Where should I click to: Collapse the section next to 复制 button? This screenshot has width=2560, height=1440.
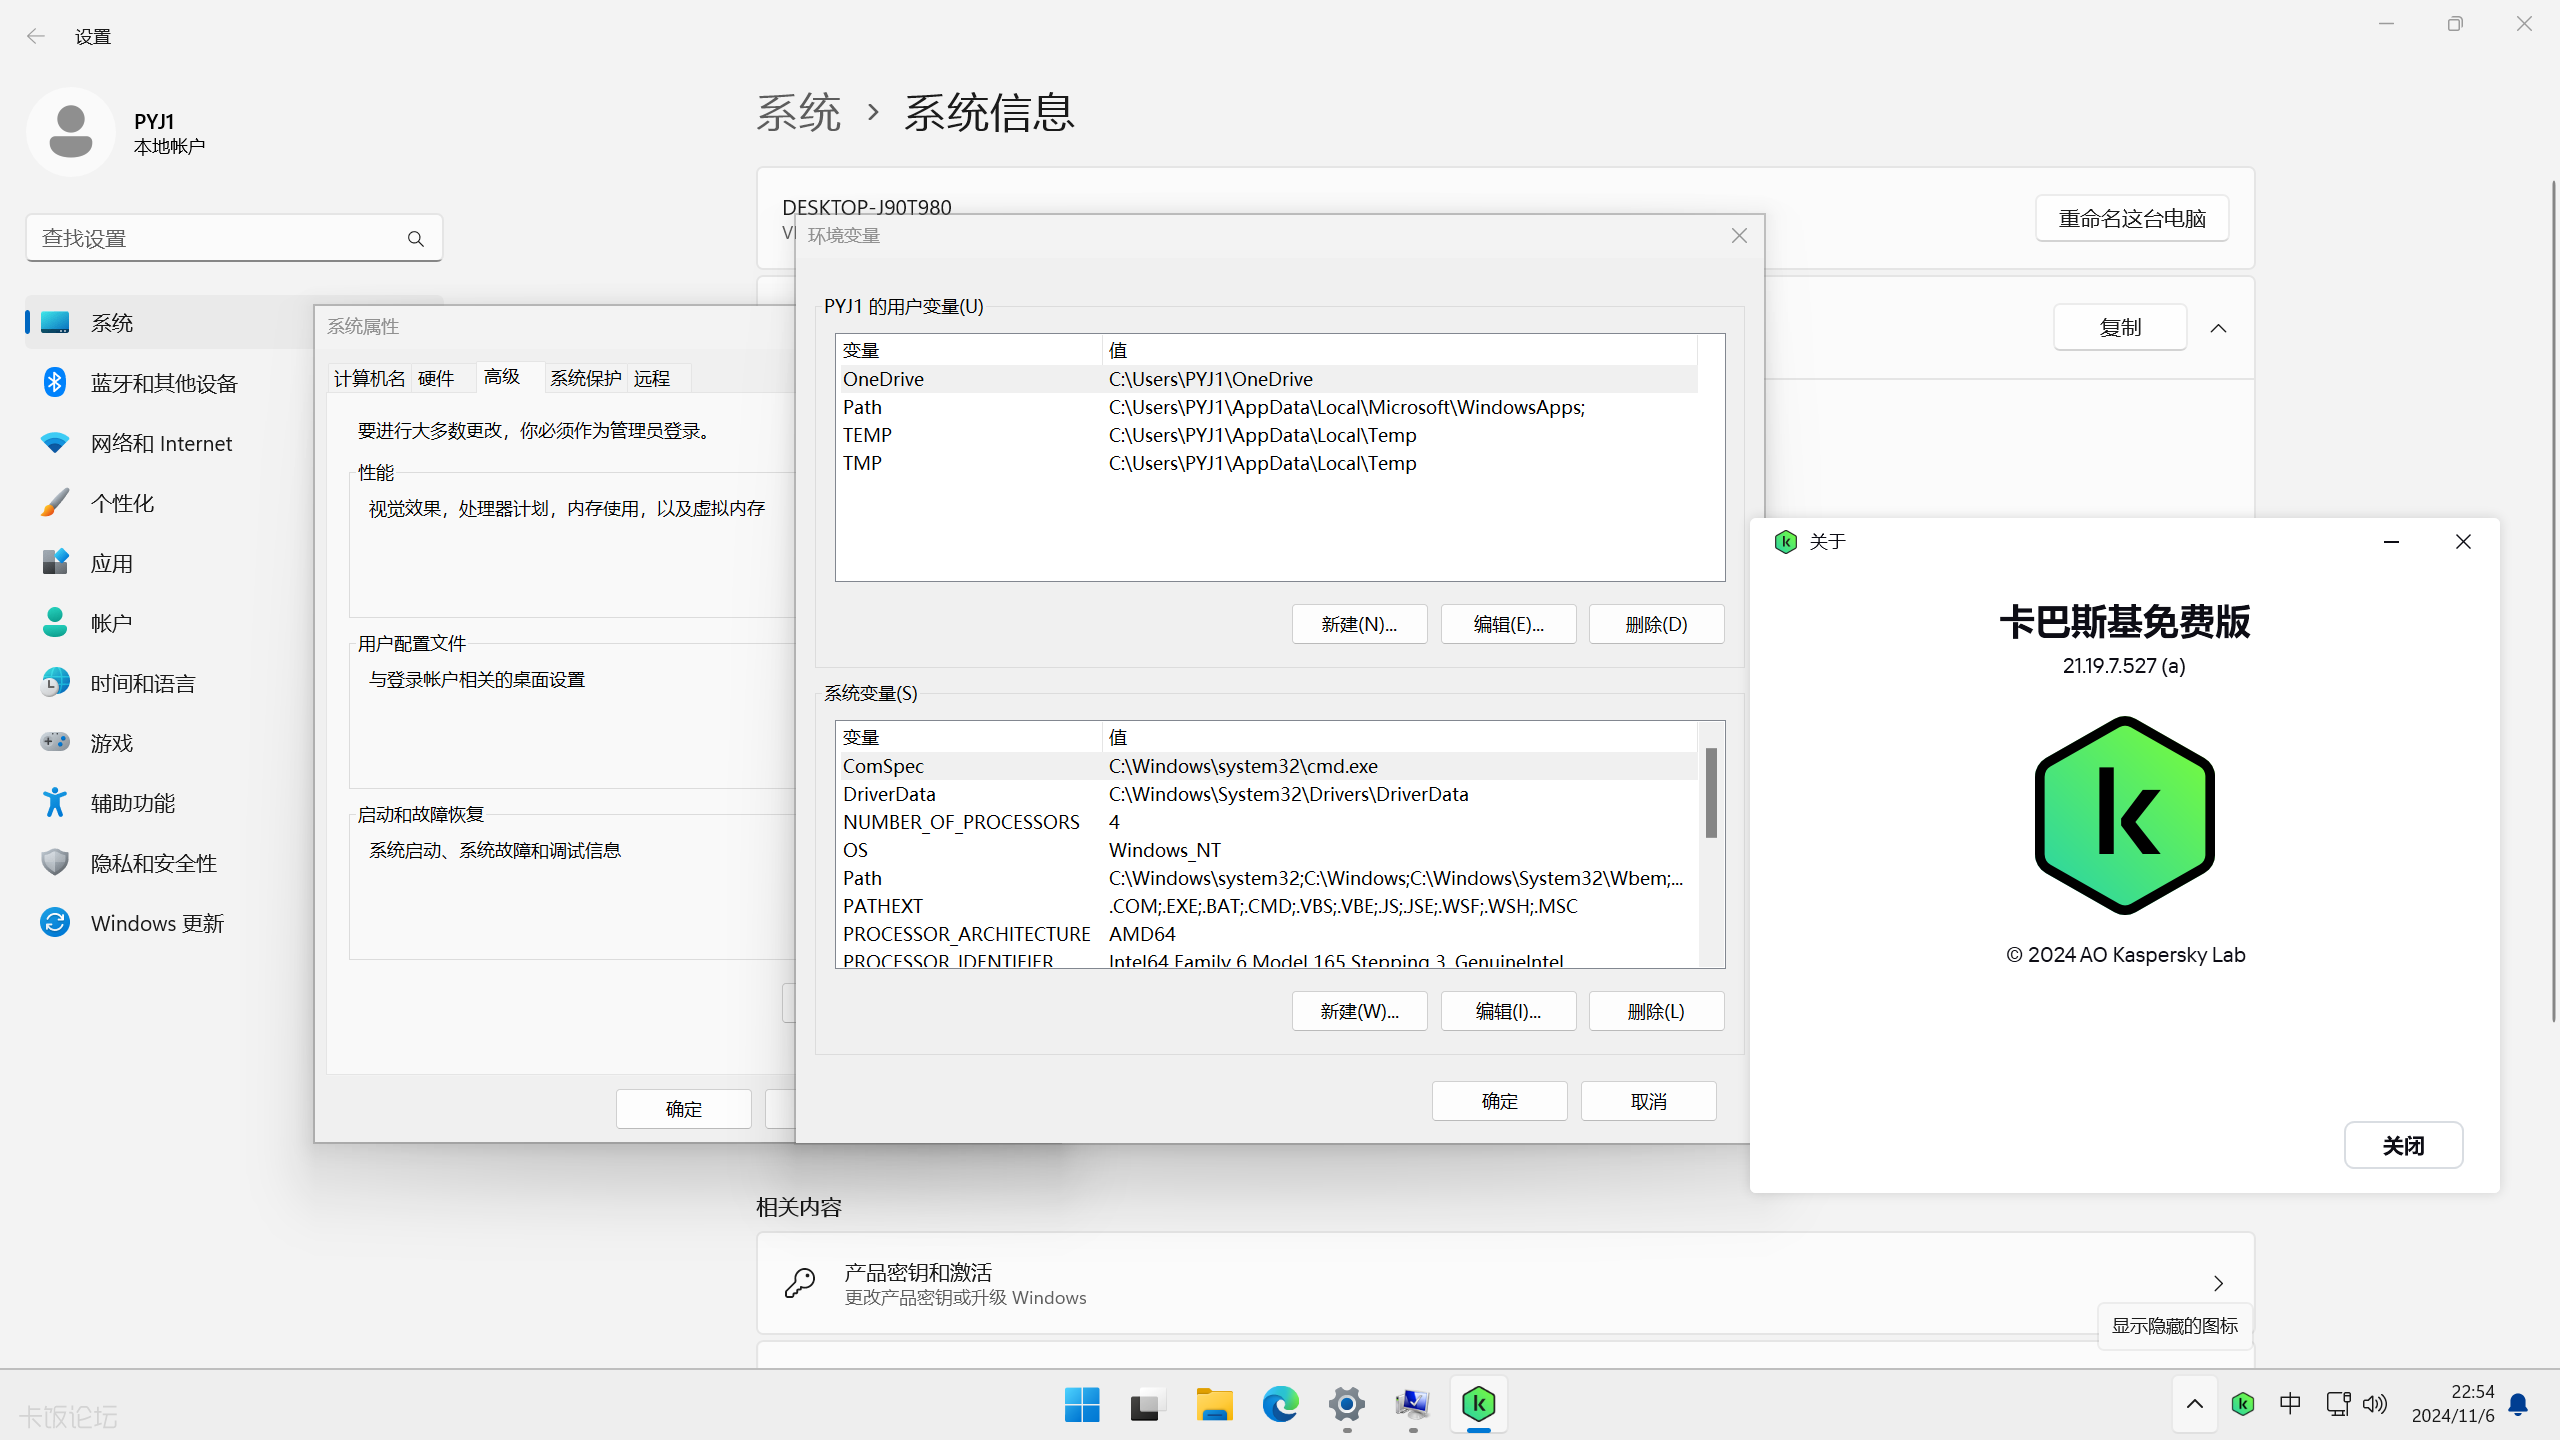pos(2218,328)
